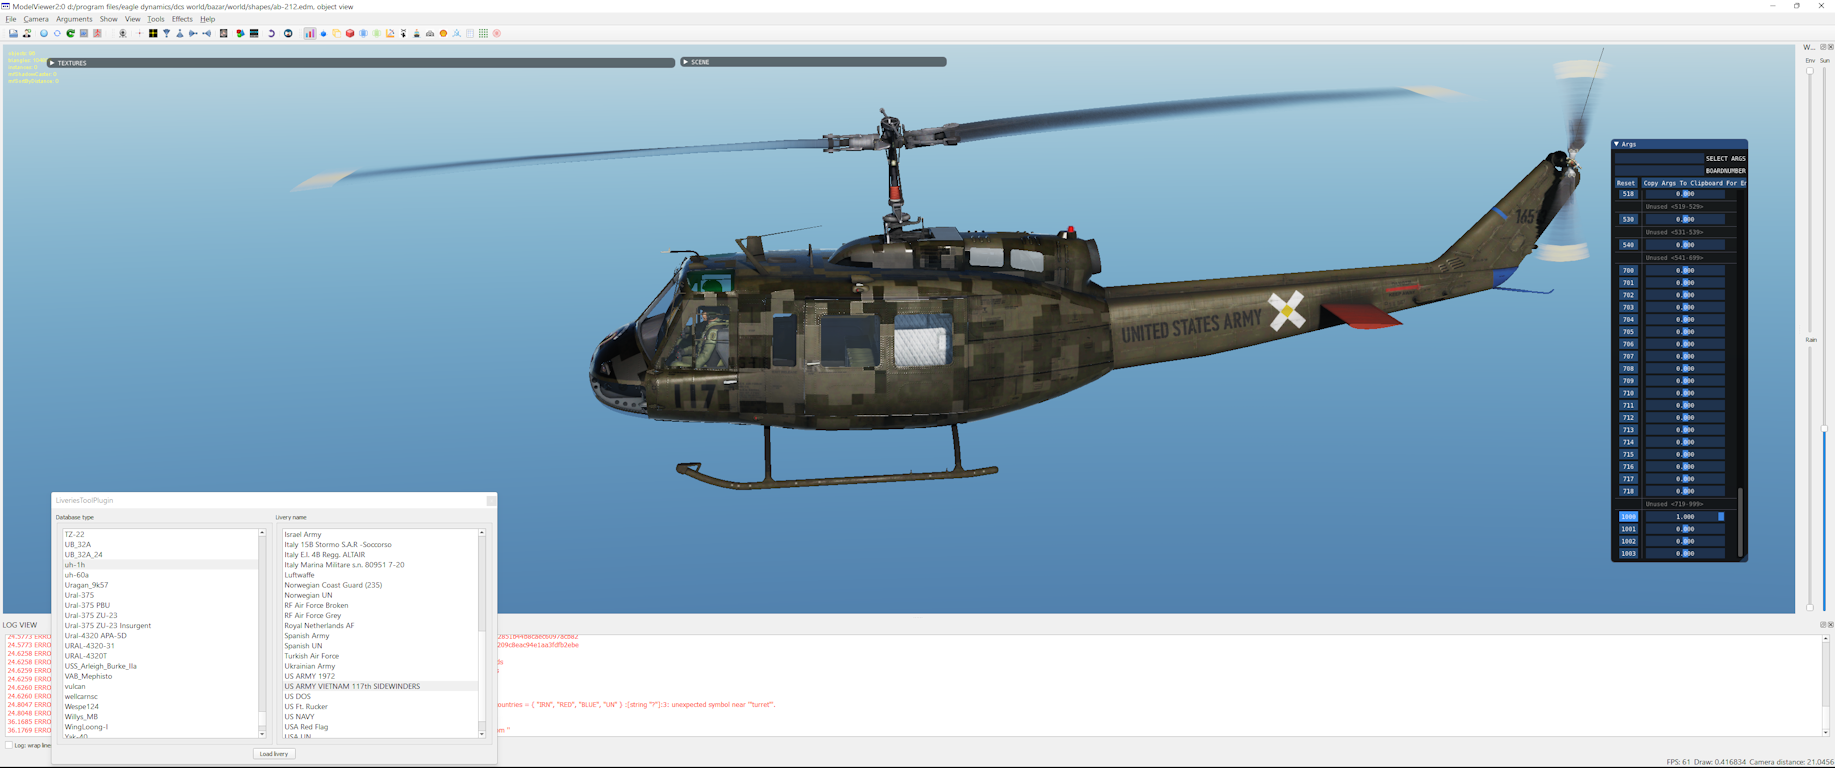Image resolution: width=1835 pixels, height=768 pixels.
Task: Click the solid blue sphere toolbar icon
Action: coord(44,33)
